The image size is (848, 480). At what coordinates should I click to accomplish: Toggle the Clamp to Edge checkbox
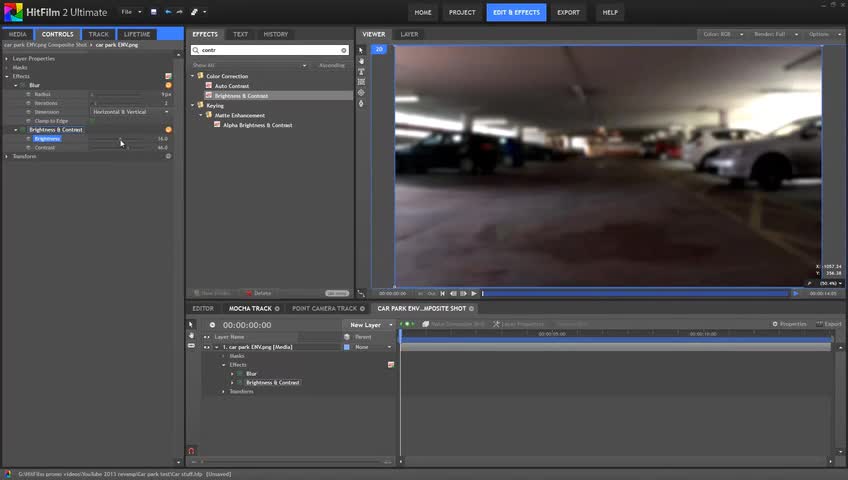tap(91, 121)
